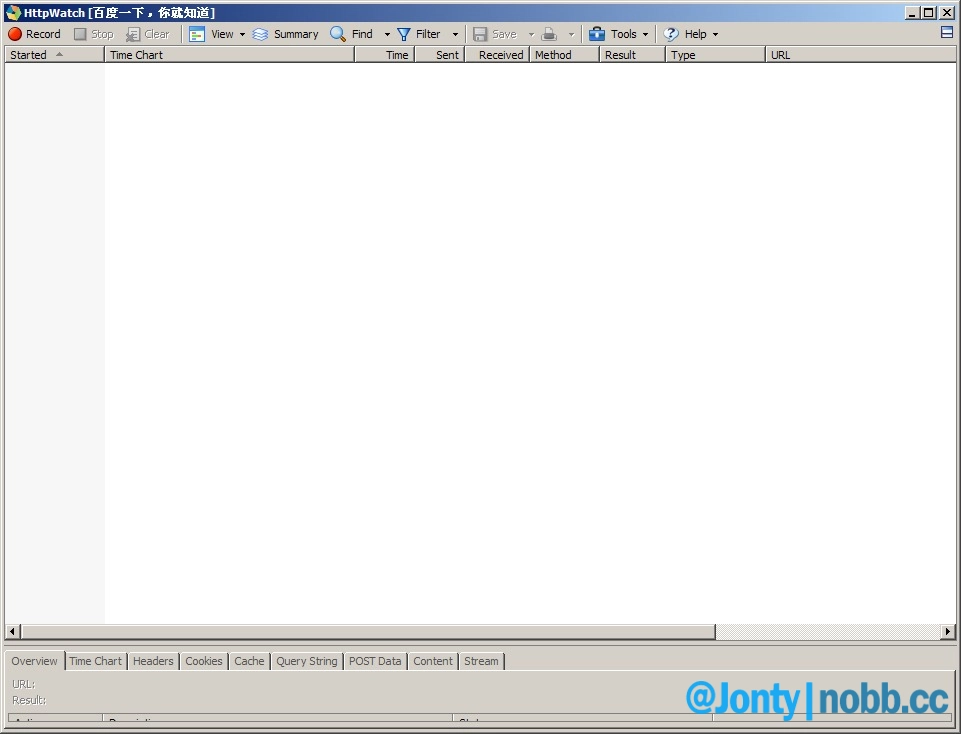Click the horizontal scrollbar right arrow
The height and width of the screenshot is (734, 961).
(948, 632)
